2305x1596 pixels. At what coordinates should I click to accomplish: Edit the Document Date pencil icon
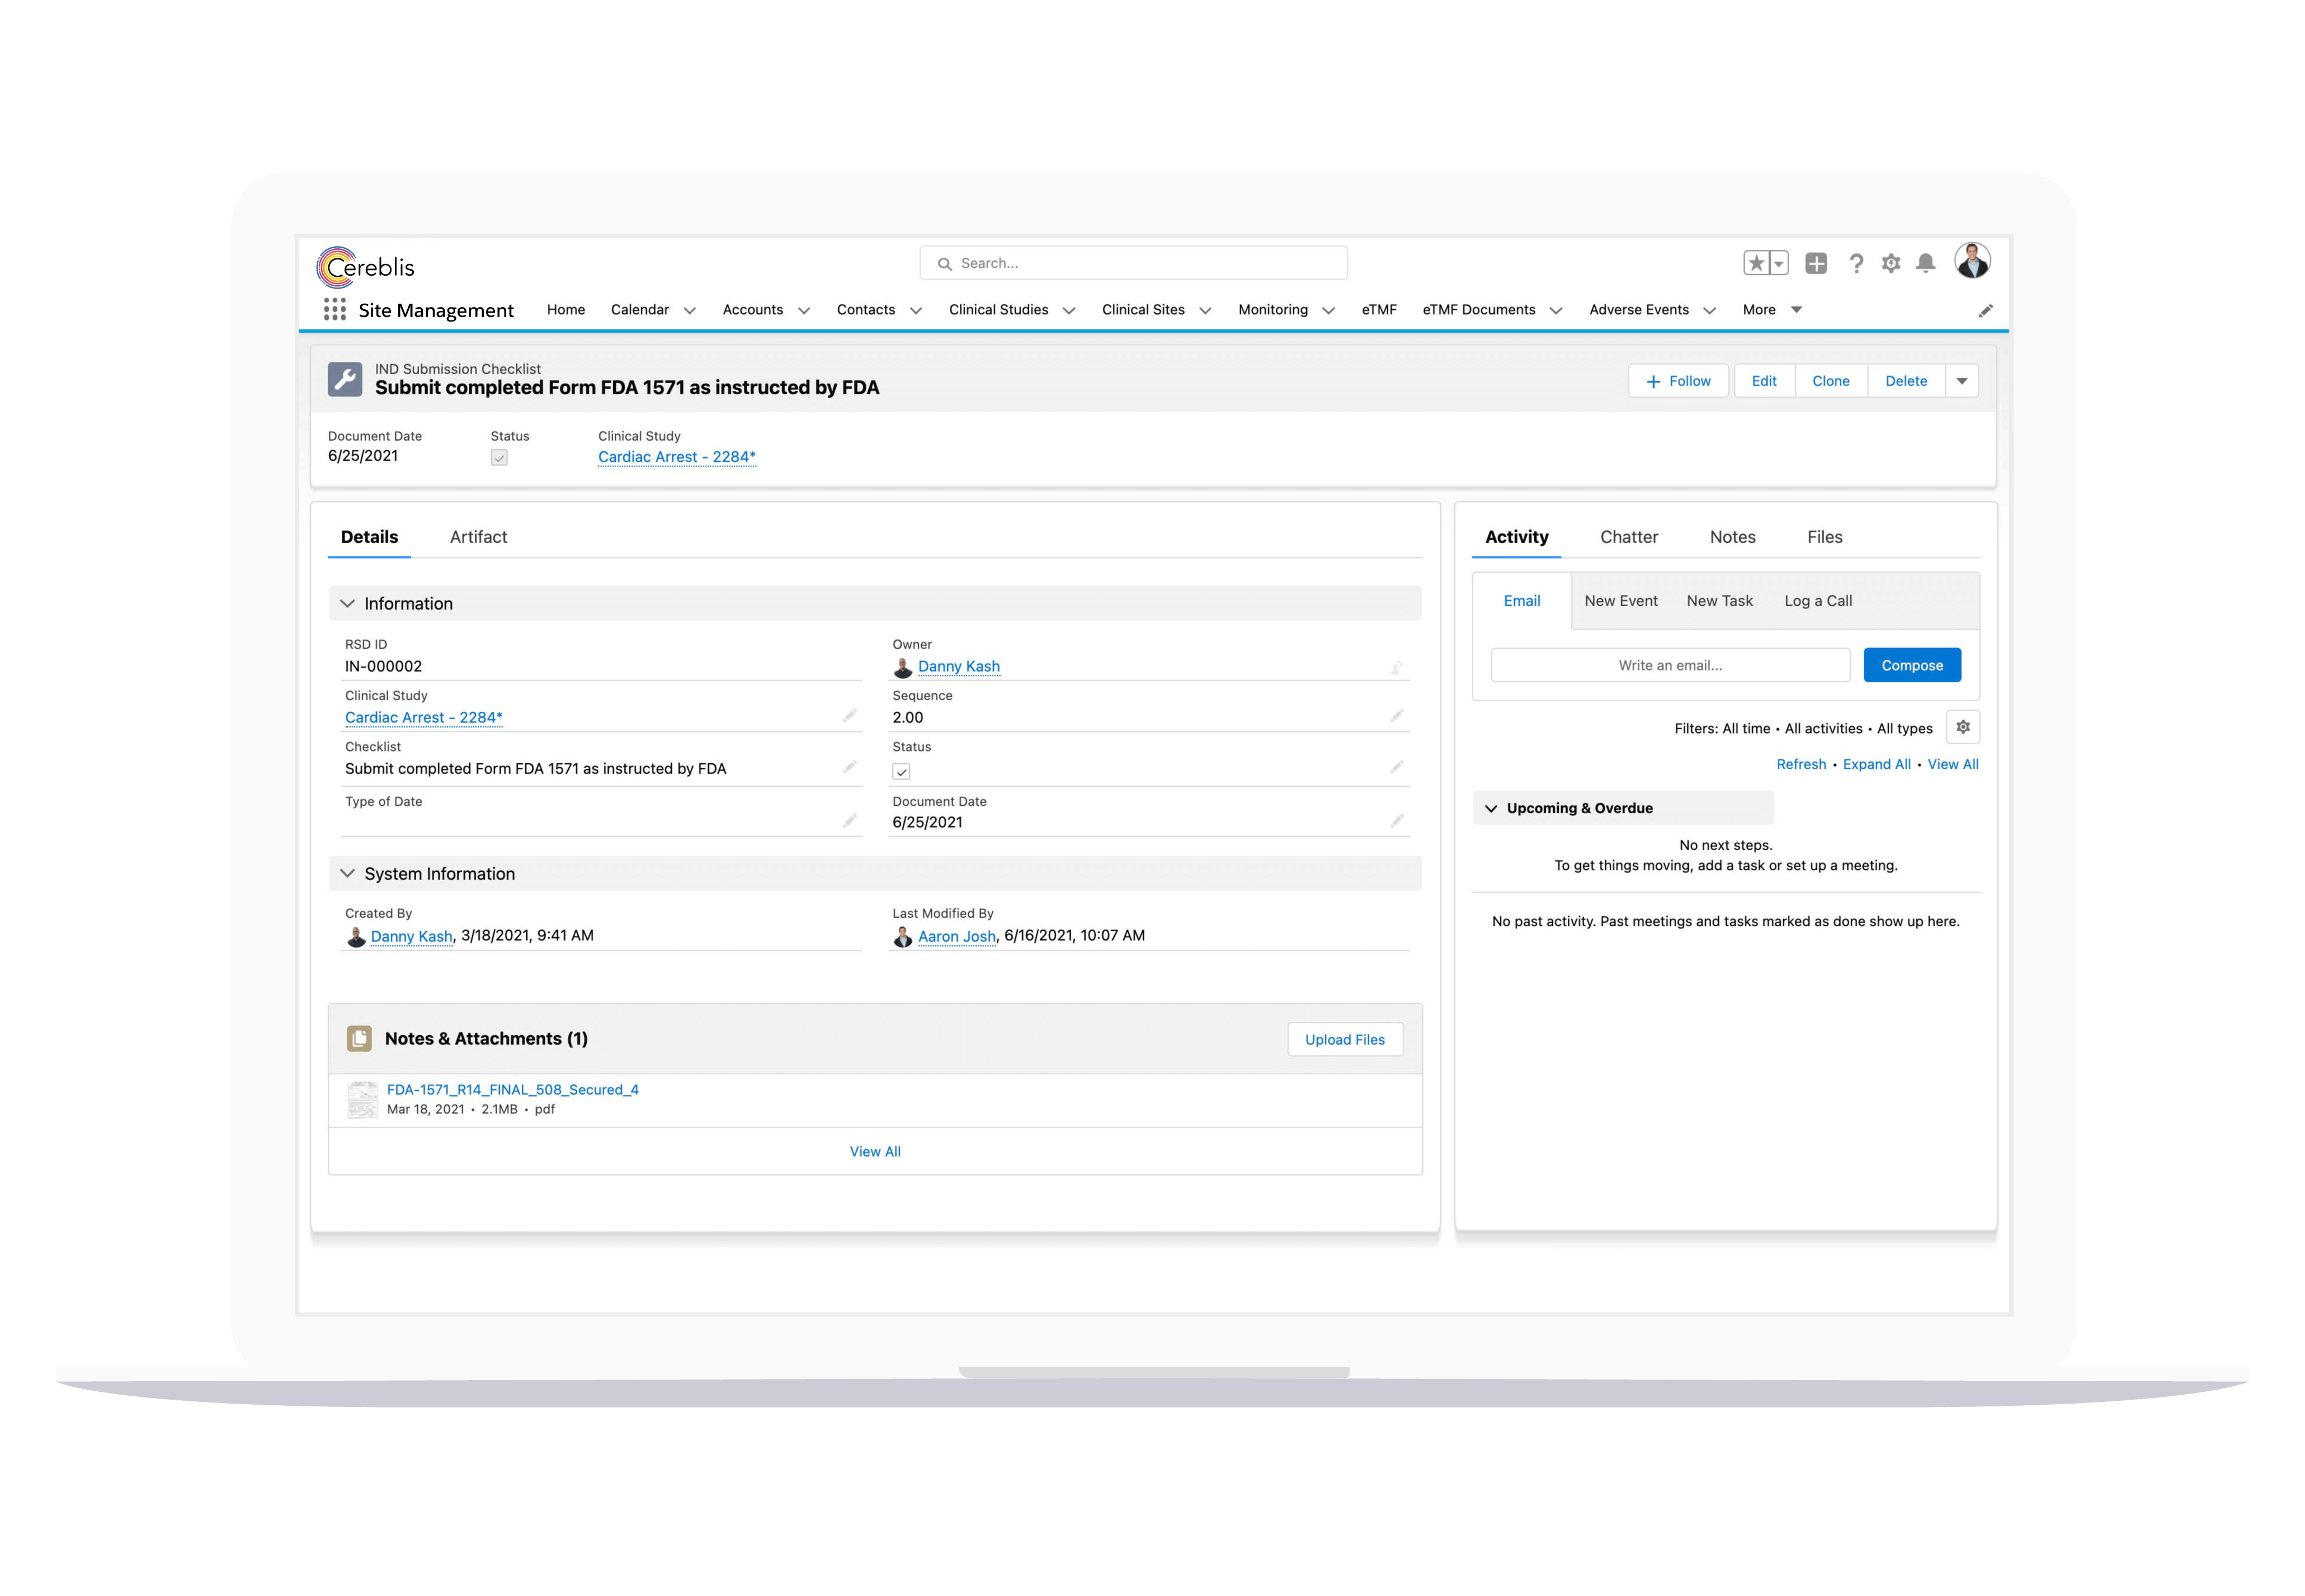(x=1397, y=821)
